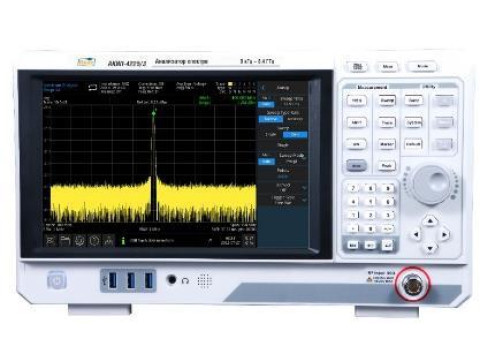Tap the dark gray key beside Peak

click(x=356, y=166)
